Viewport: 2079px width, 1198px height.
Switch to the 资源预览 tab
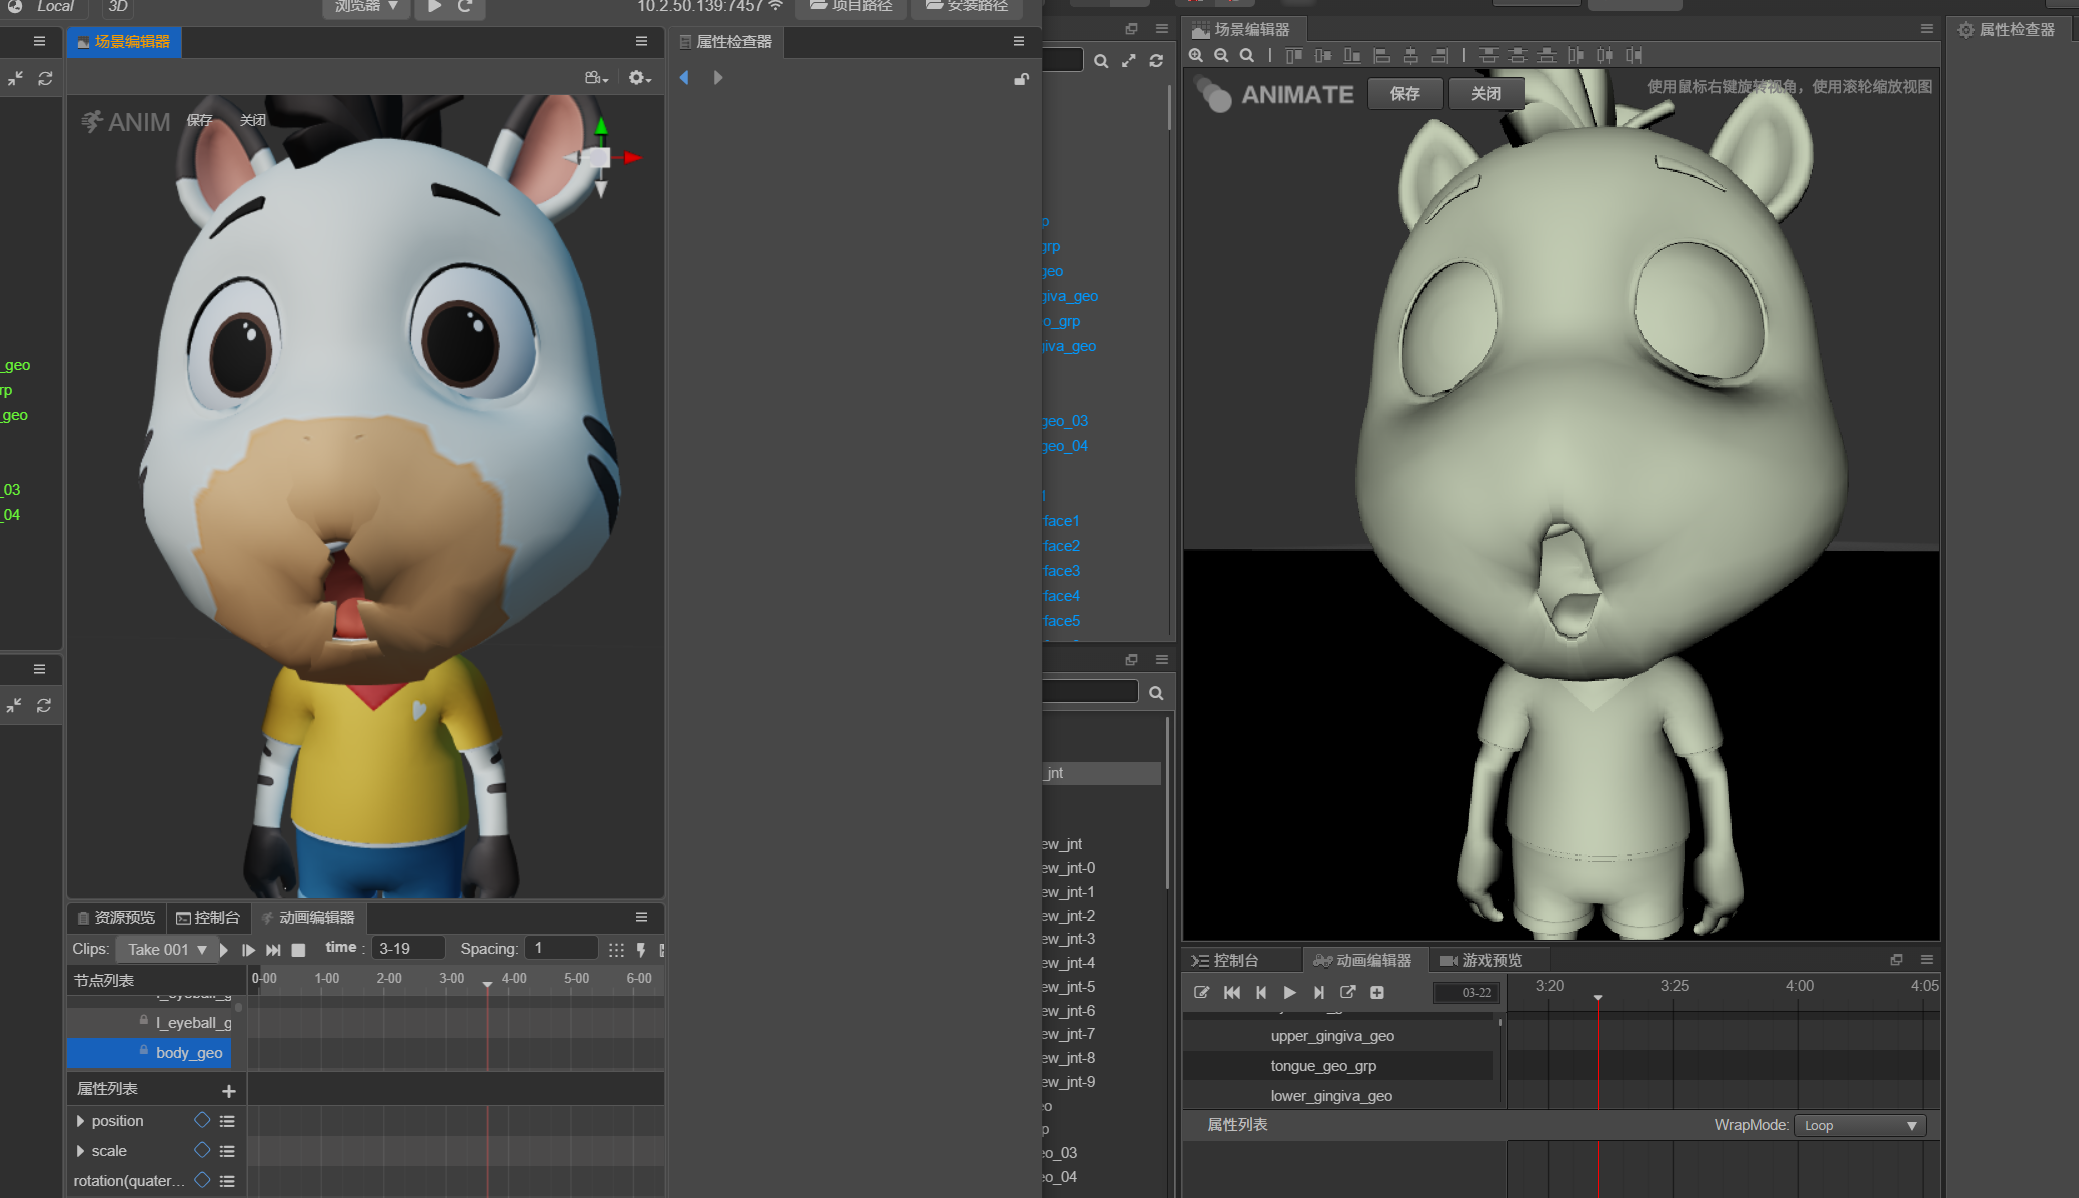click(x=116, y=917)
